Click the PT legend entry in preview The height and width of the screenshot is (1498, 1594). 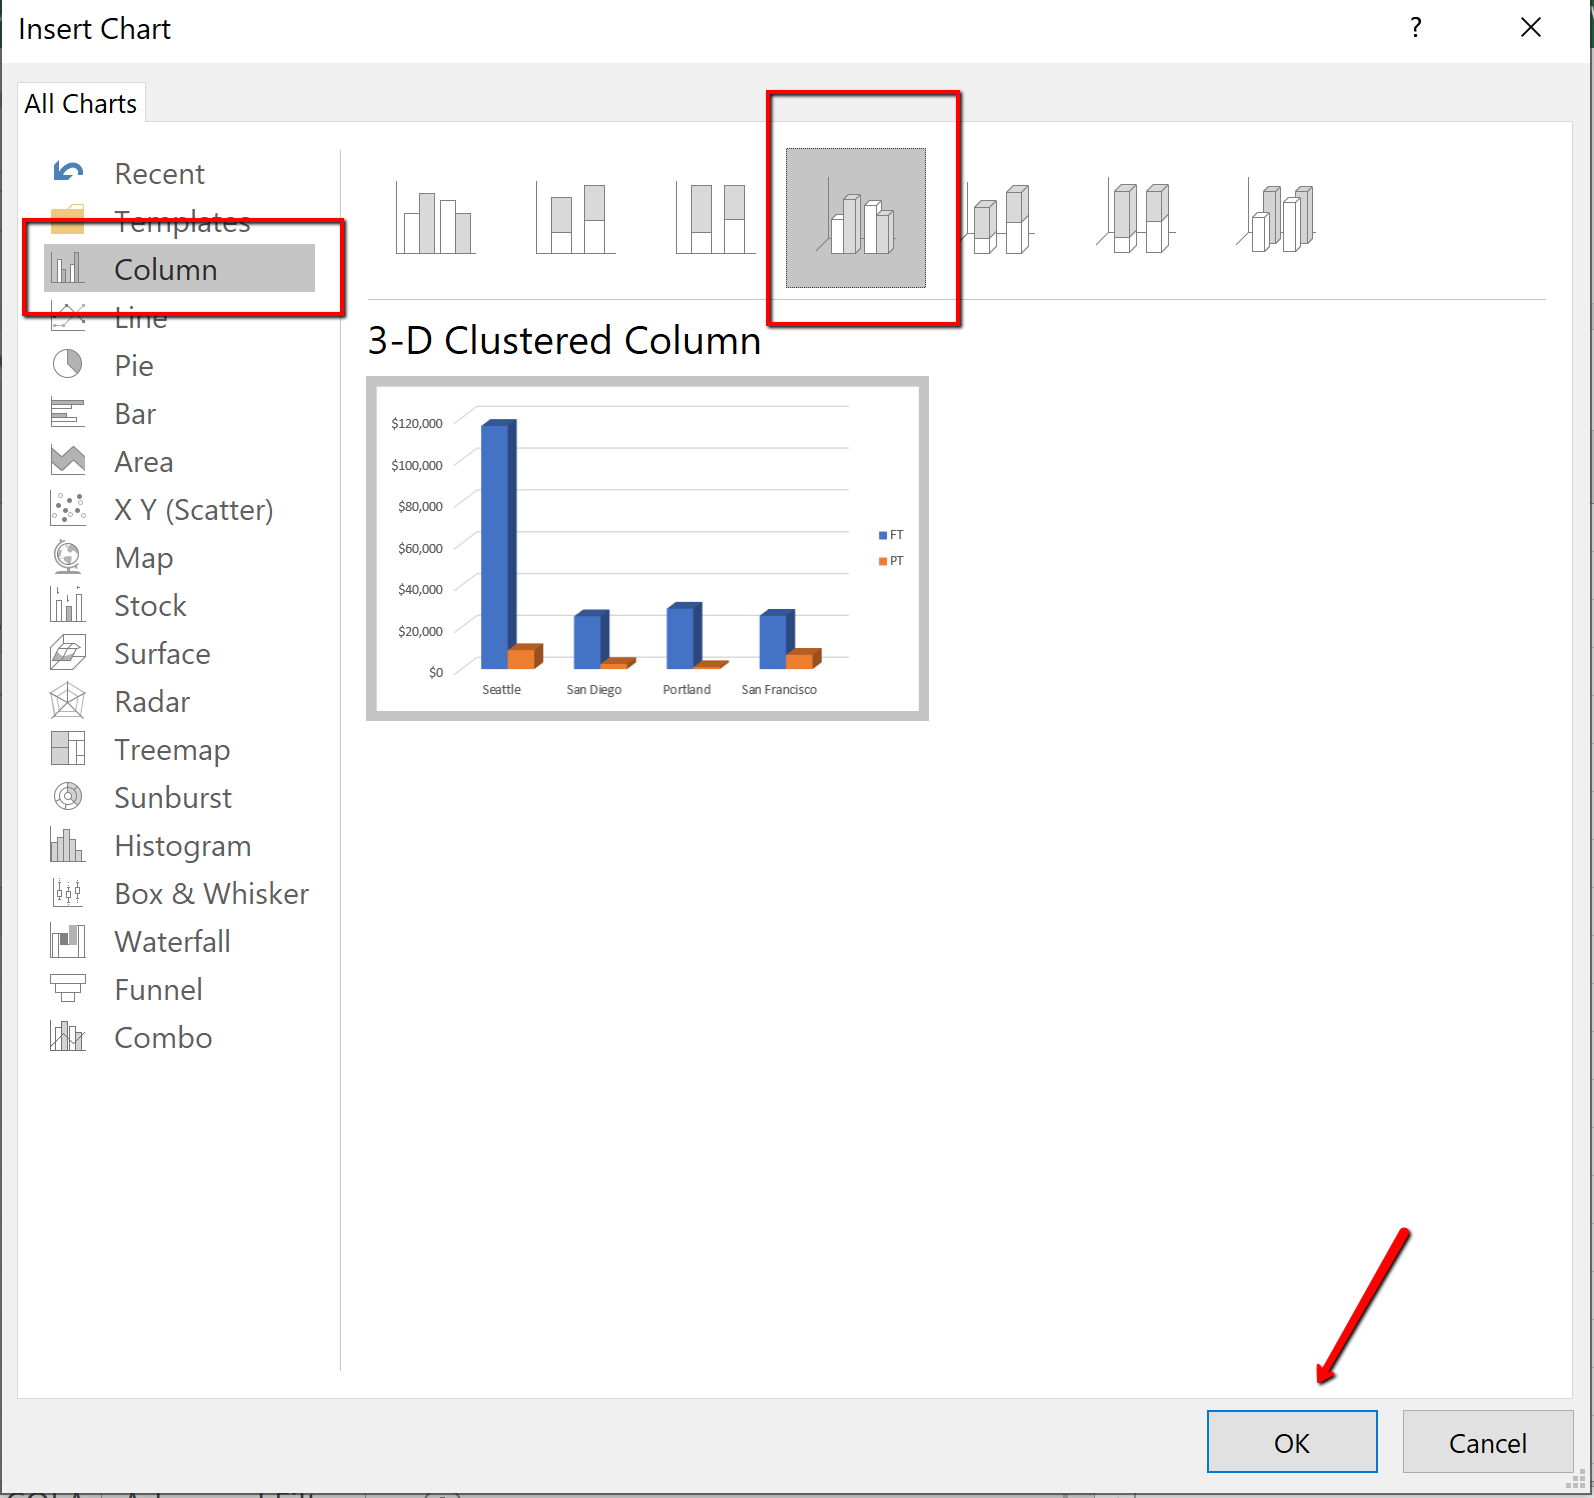click(x=891, y=561)
